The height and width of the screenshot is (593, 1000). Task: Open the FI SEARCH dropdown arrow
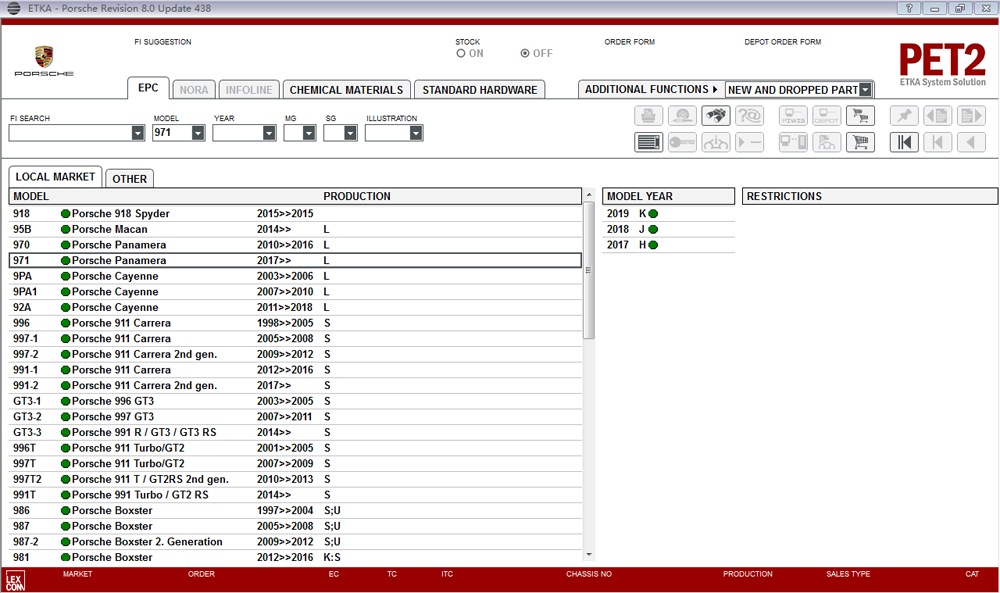[138, 133]
